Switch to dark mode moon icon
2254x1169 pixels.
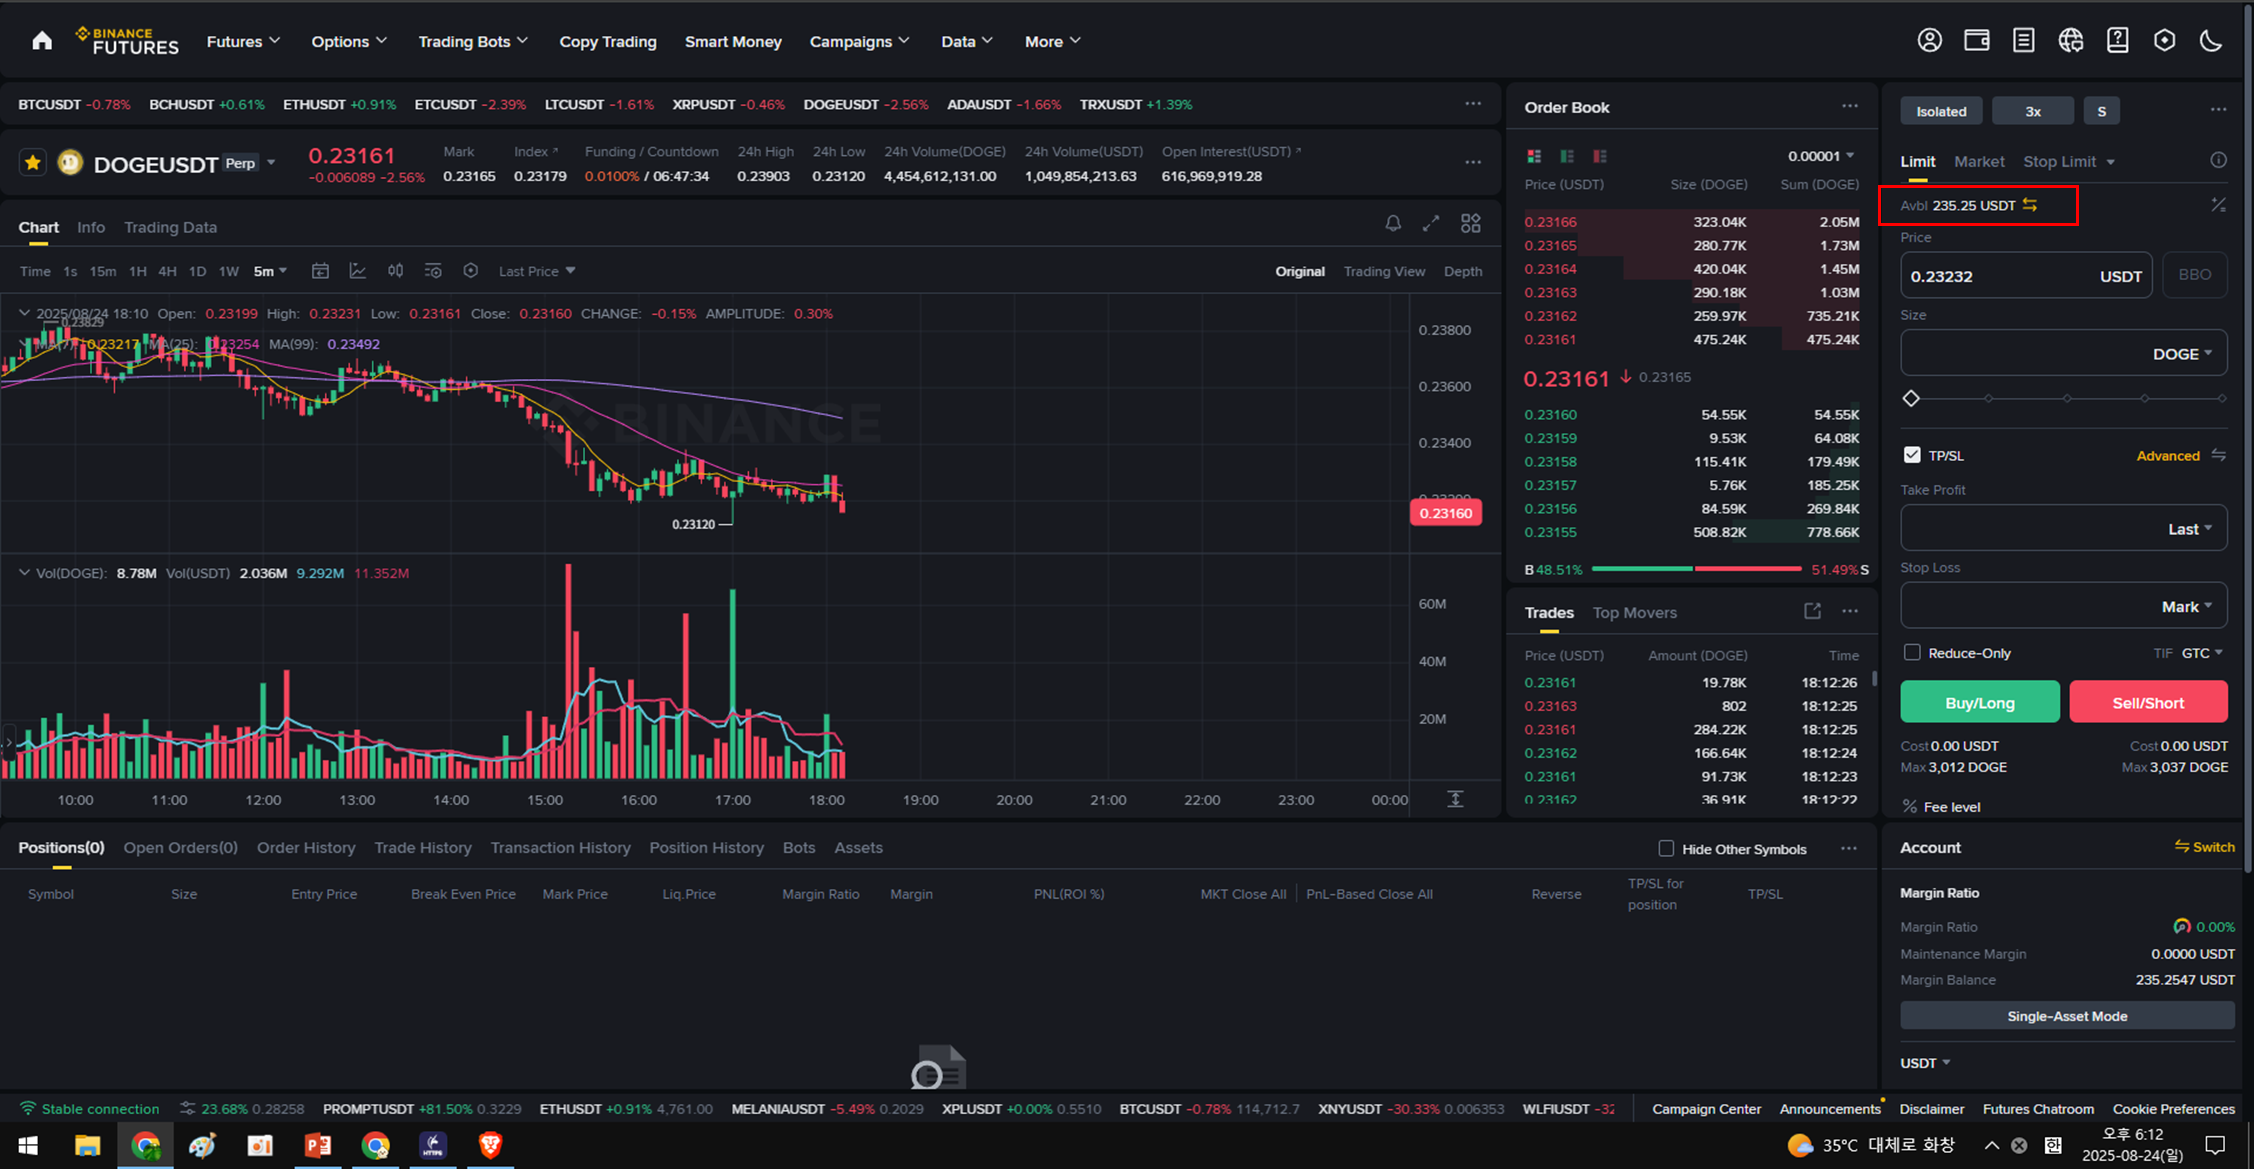pyautogui.click(x=2211, y=41)
